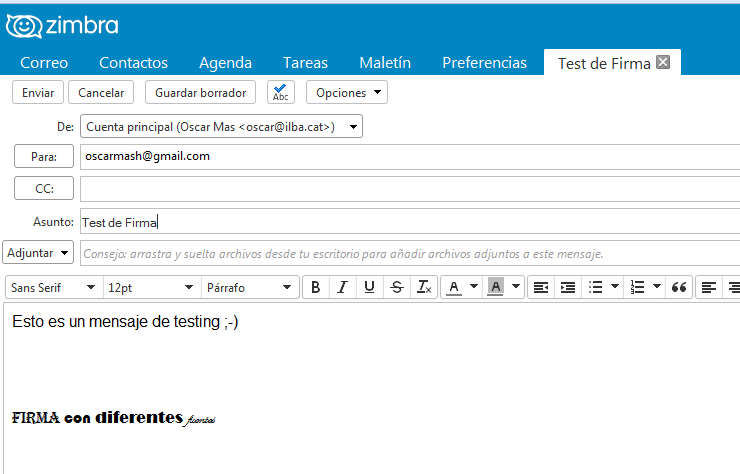Apply bold formatting

coord(316,287)
